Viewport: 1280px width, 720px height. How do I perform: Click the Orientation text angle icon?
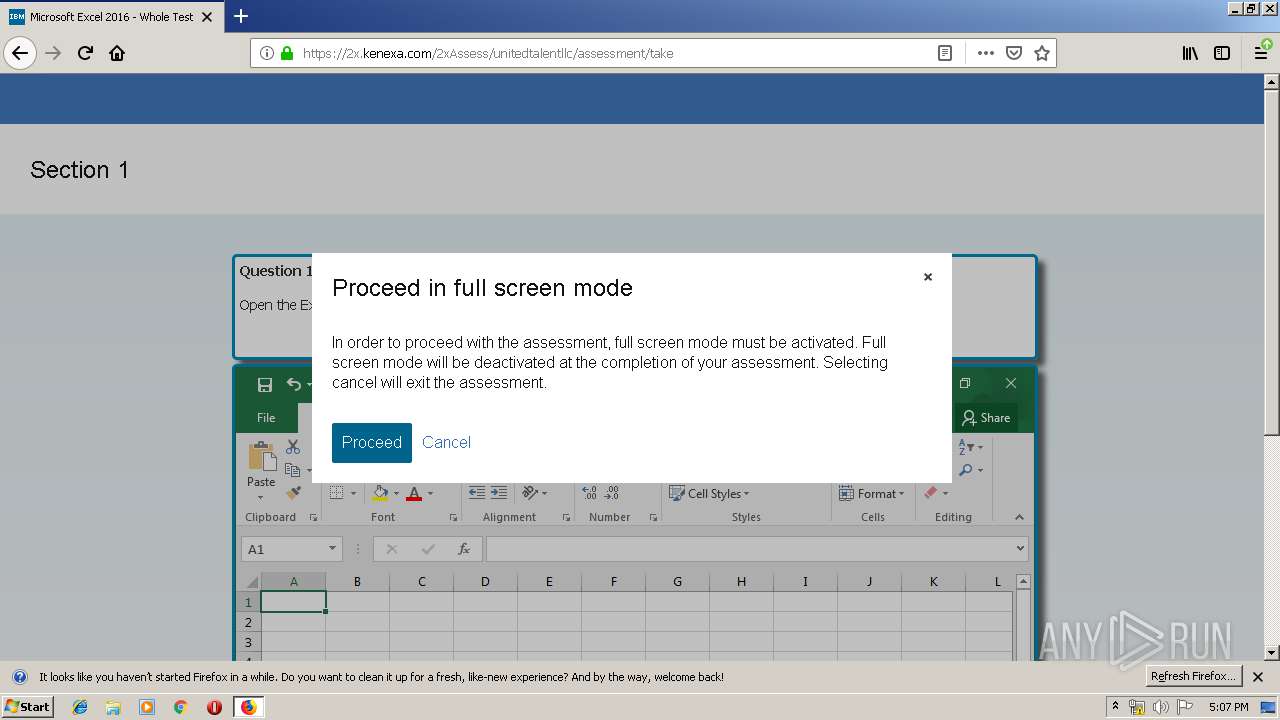tap(531, 493)
